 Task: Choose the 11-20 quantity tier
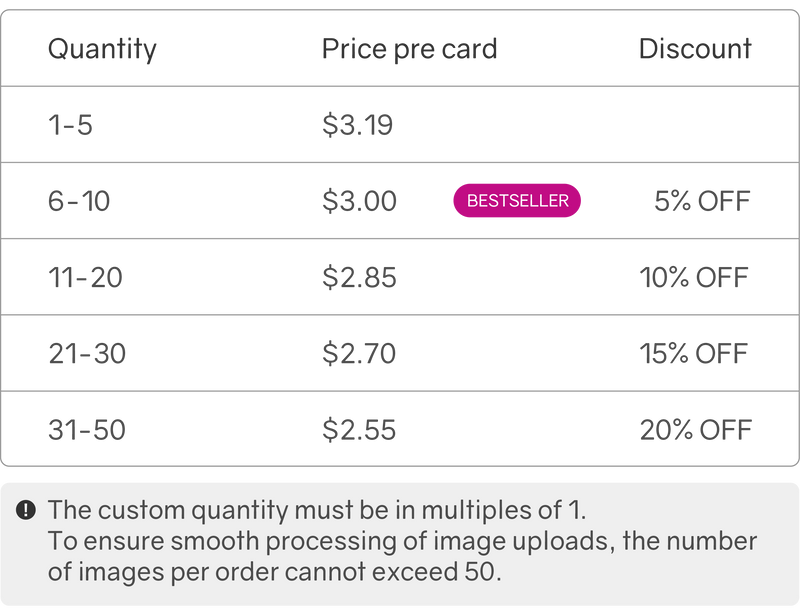point(85,277)
